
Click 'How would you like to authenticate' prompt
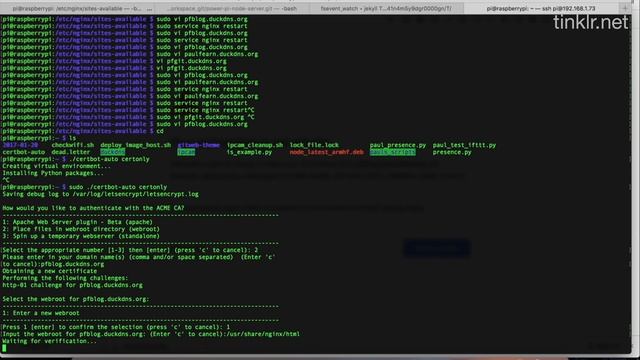[x=93, y=208]
